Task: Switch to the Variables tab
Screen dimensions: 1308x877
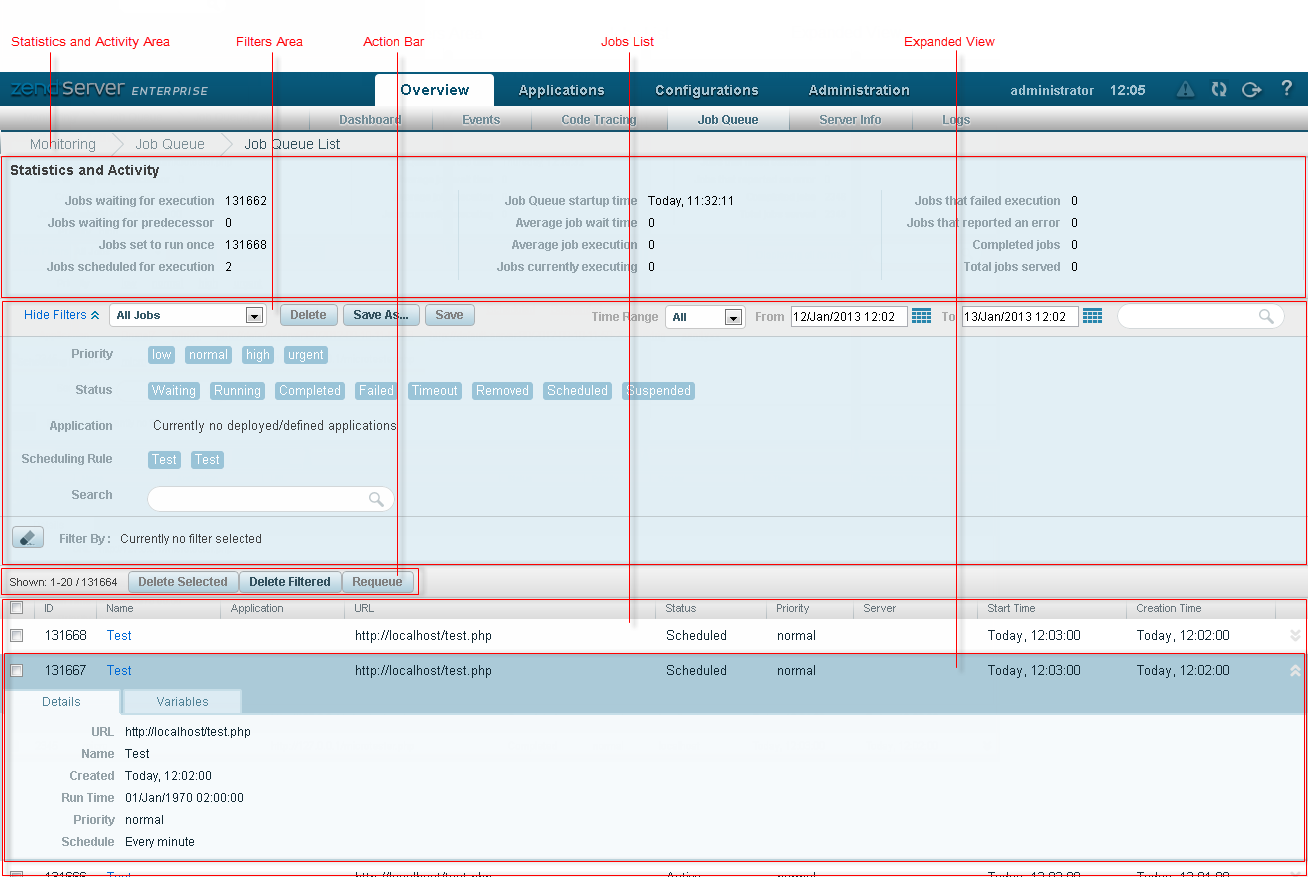Action: [x=182, y=702]
